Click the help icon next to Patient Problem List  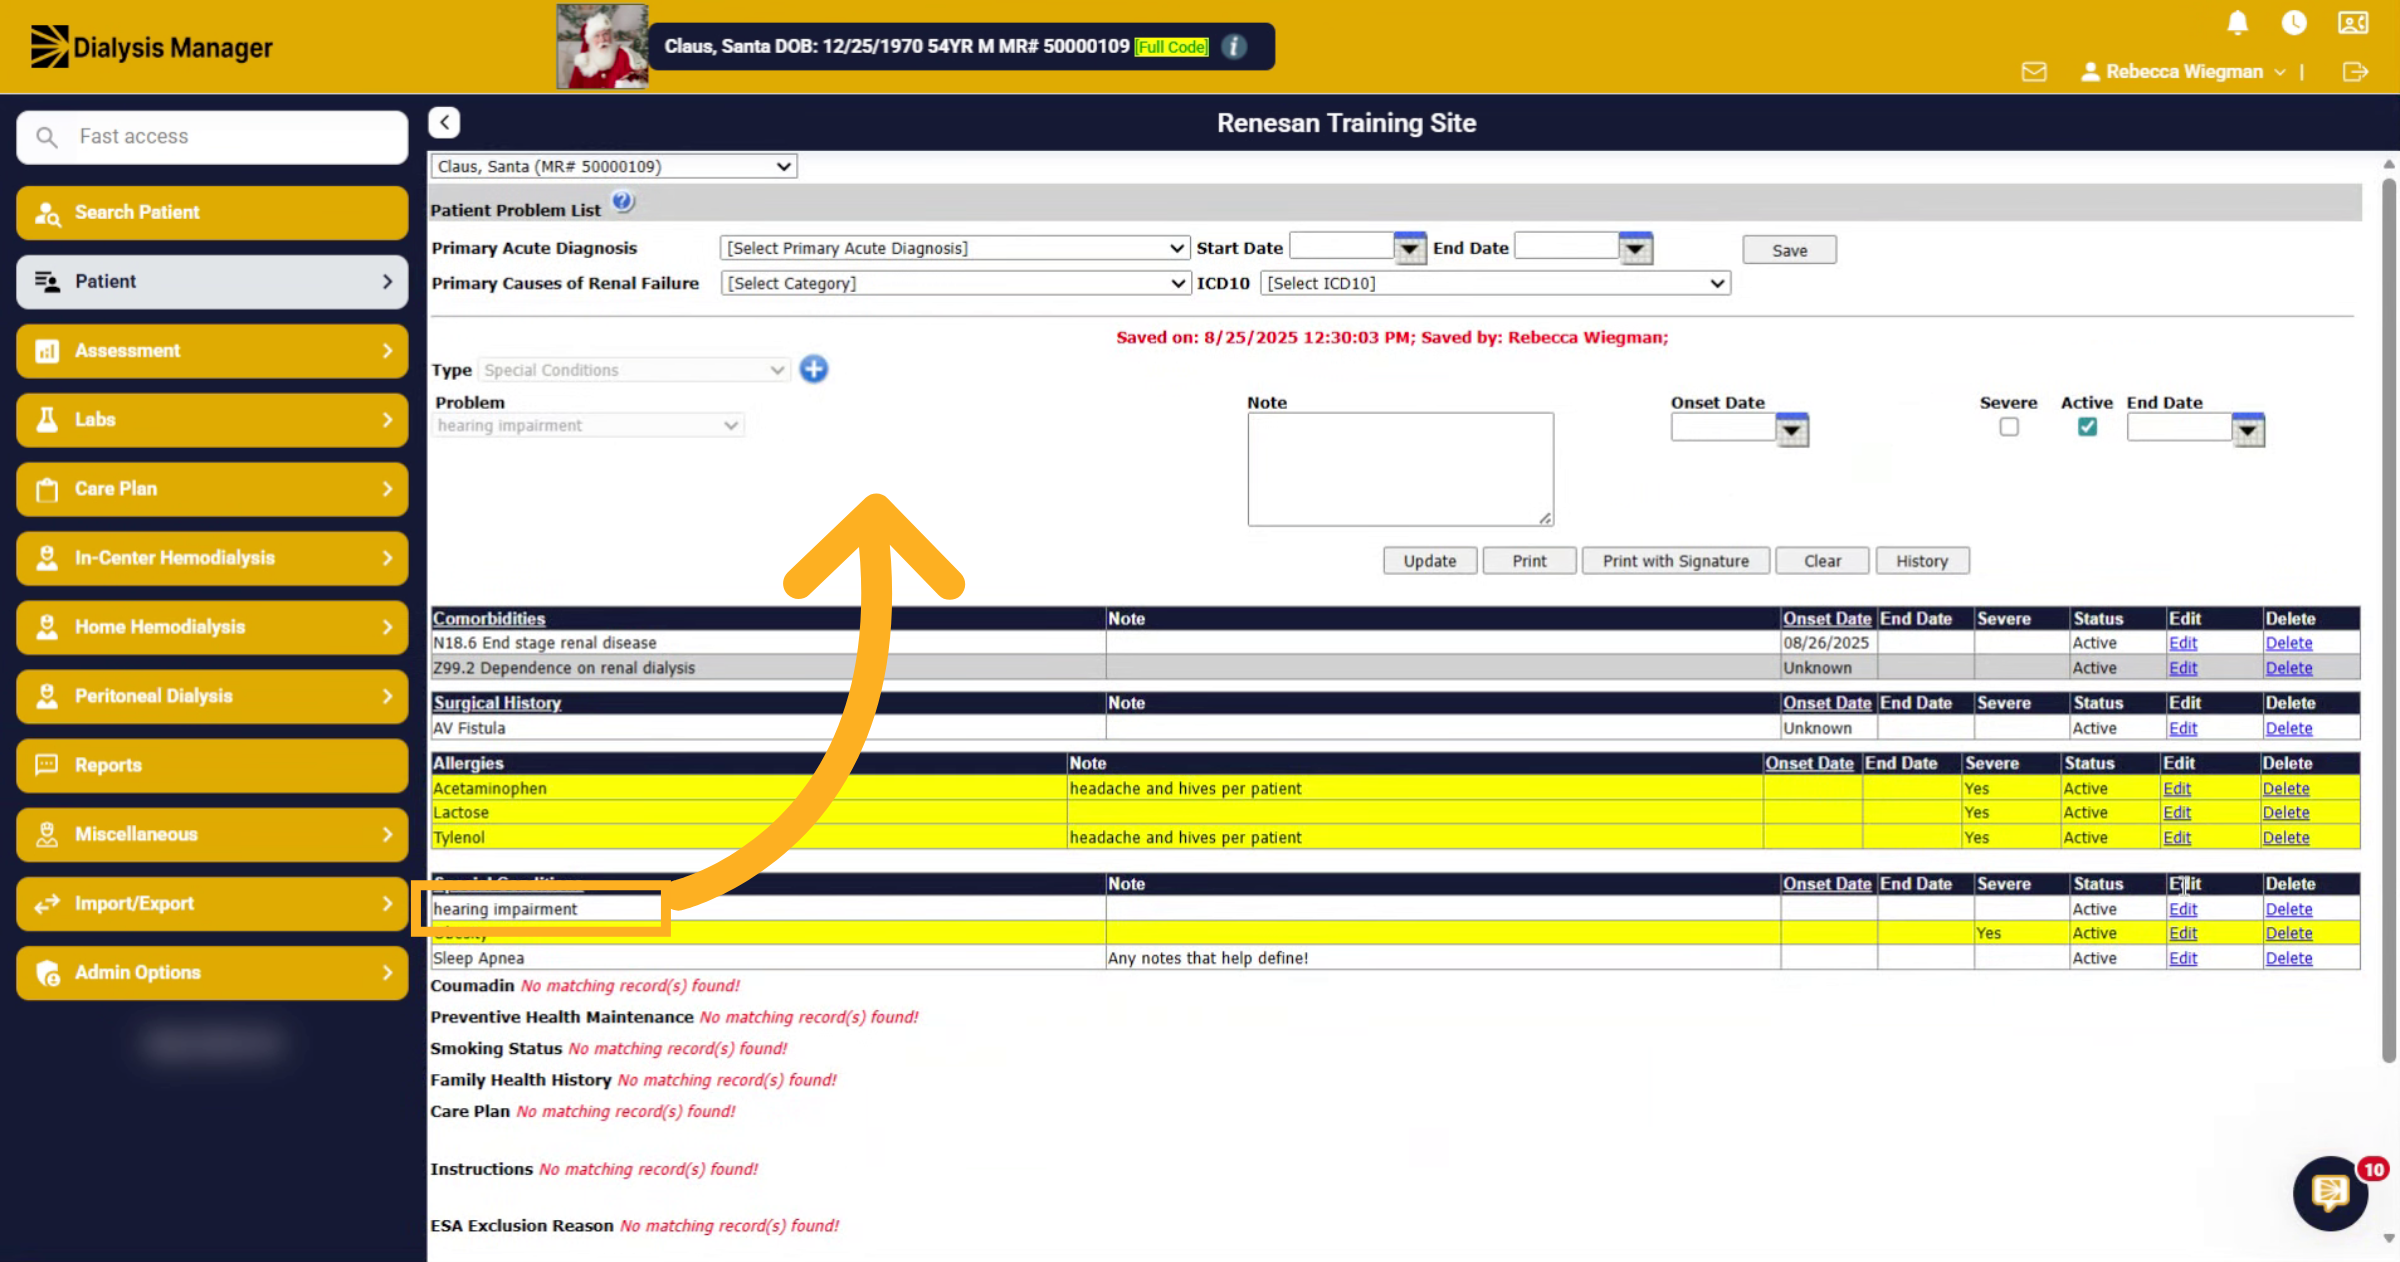tap(623, 202)
